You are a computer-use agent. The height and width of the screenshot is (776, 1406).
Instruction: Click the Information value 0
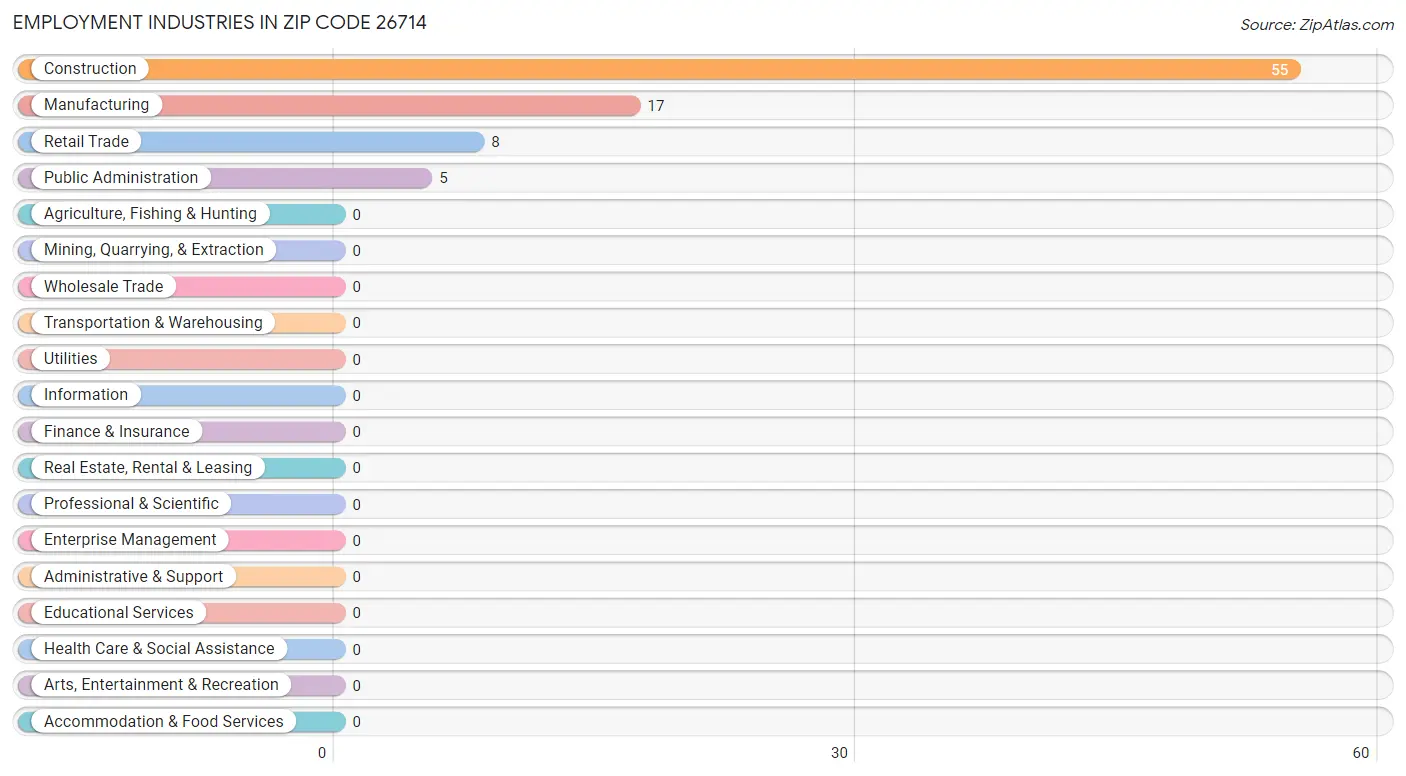pyautogui.click(x=356, y=396)
